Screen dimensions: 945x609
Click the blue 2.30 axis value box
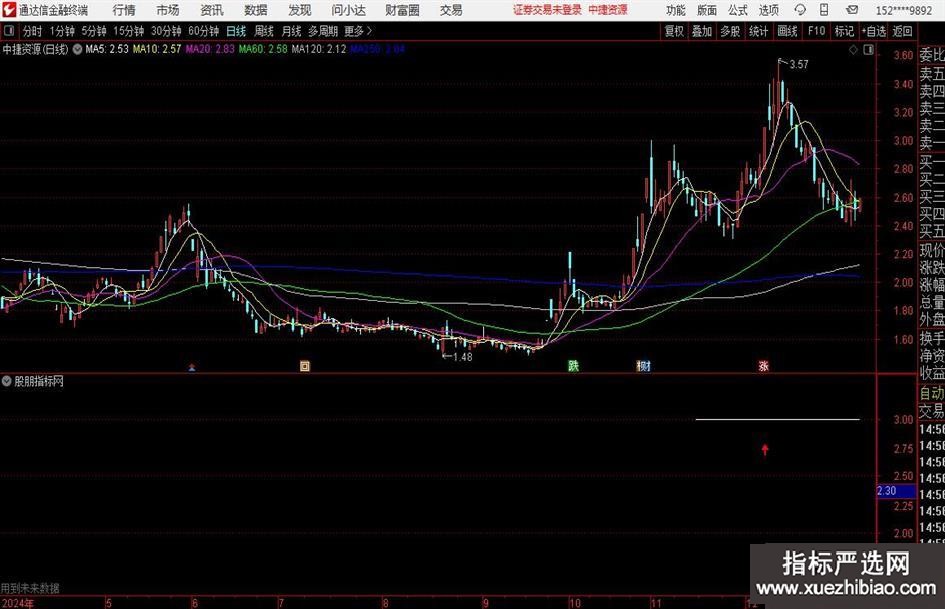click(x=896, y=491)
